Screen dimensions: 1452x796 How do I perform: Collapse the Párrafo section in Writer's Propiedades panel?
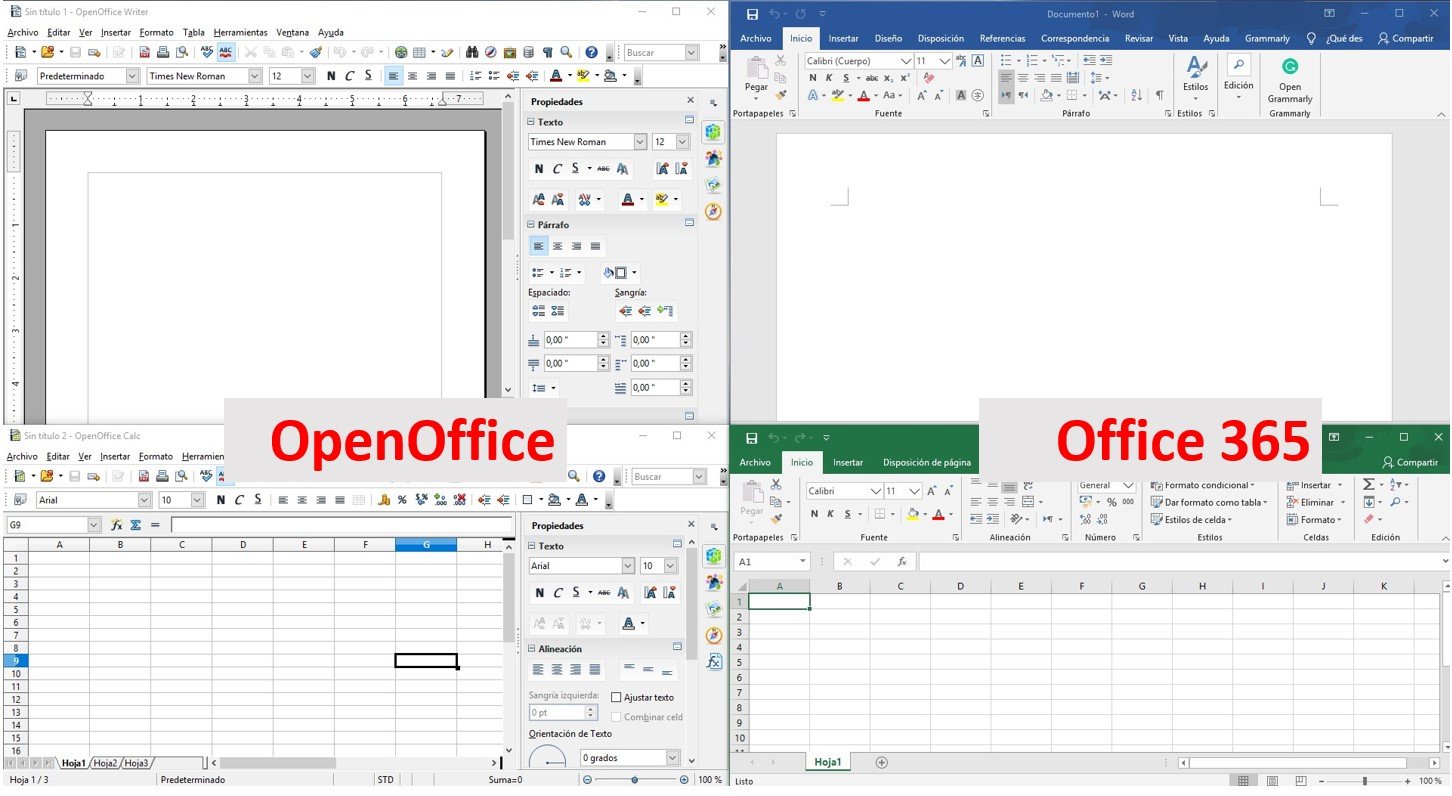point(531,225)
